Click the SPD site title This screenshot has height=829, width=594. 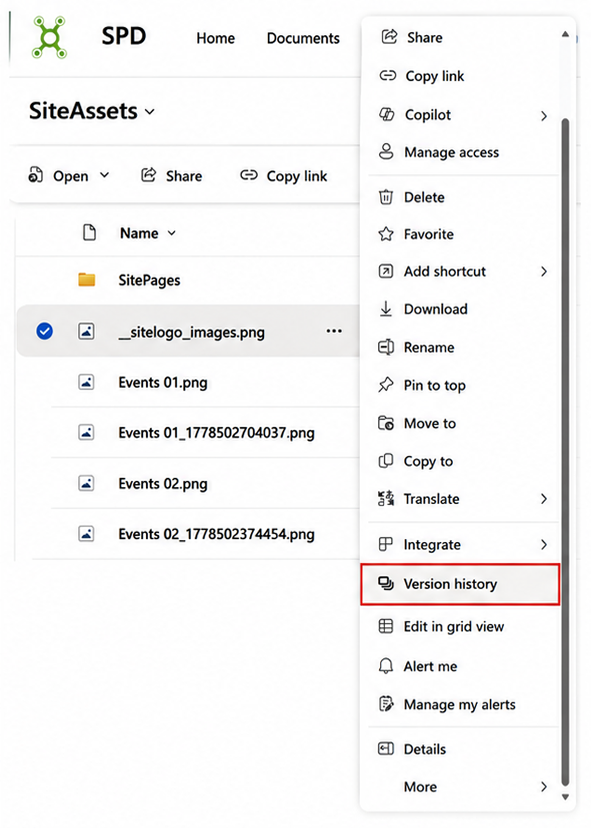(124, 36)
